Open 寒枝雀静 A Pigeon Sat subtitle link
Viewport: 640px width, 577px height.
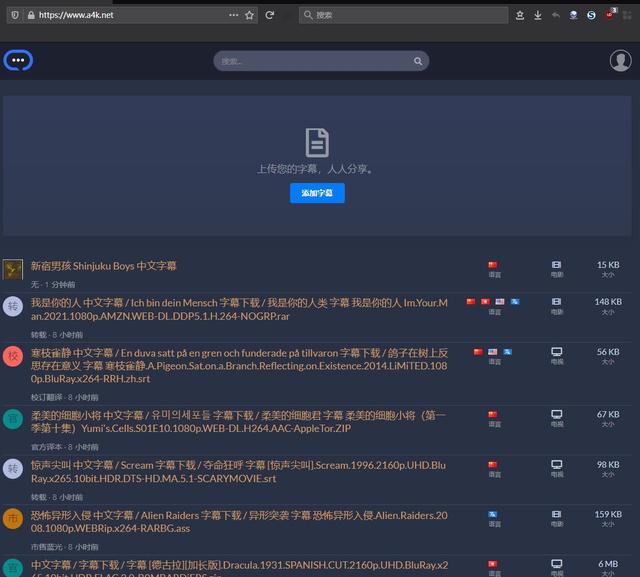tap(239, 366)
